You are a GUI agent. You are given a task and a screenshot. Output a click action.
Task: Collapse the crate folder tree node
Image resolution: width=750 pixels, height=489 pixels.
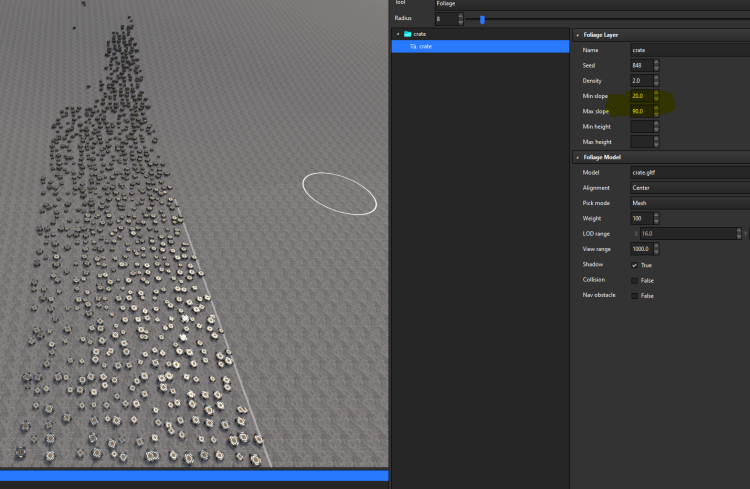click(x=397, y=34)
